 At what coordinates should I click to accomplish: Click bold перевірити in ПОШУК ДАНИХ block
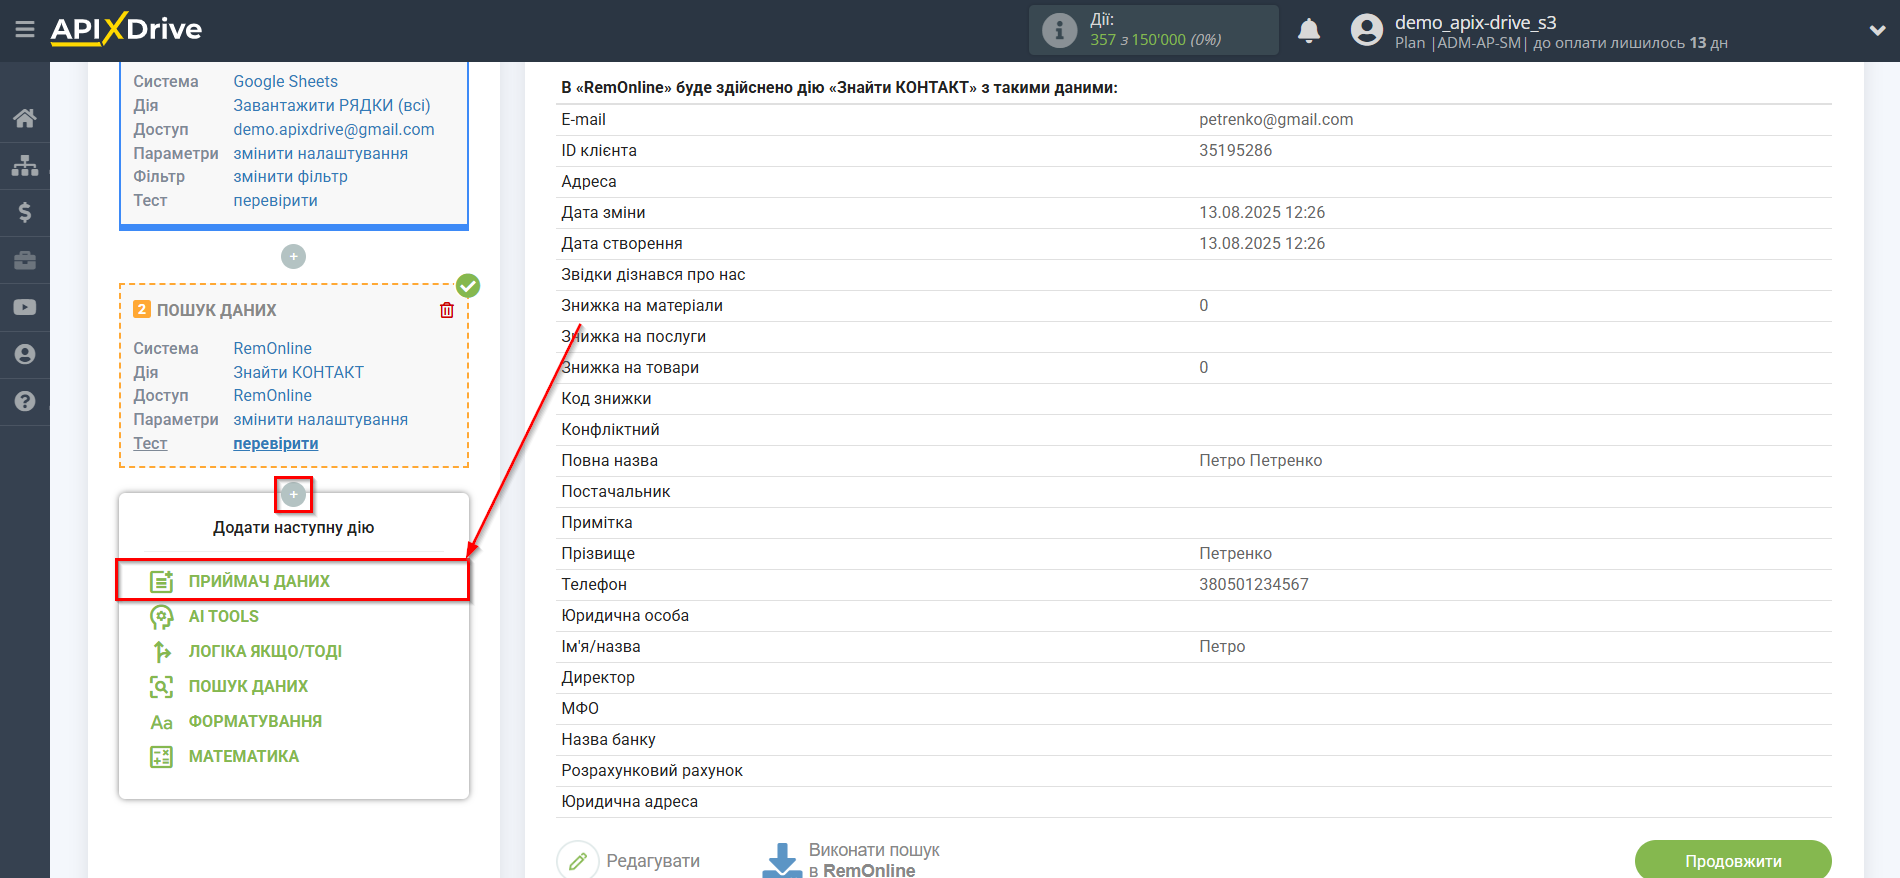click(275, 444)
